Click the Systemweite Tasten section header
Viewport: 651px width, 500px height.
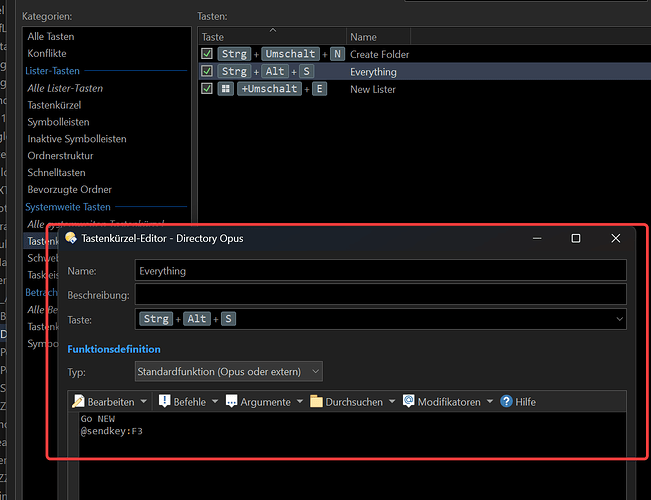(x=68, y=207)
